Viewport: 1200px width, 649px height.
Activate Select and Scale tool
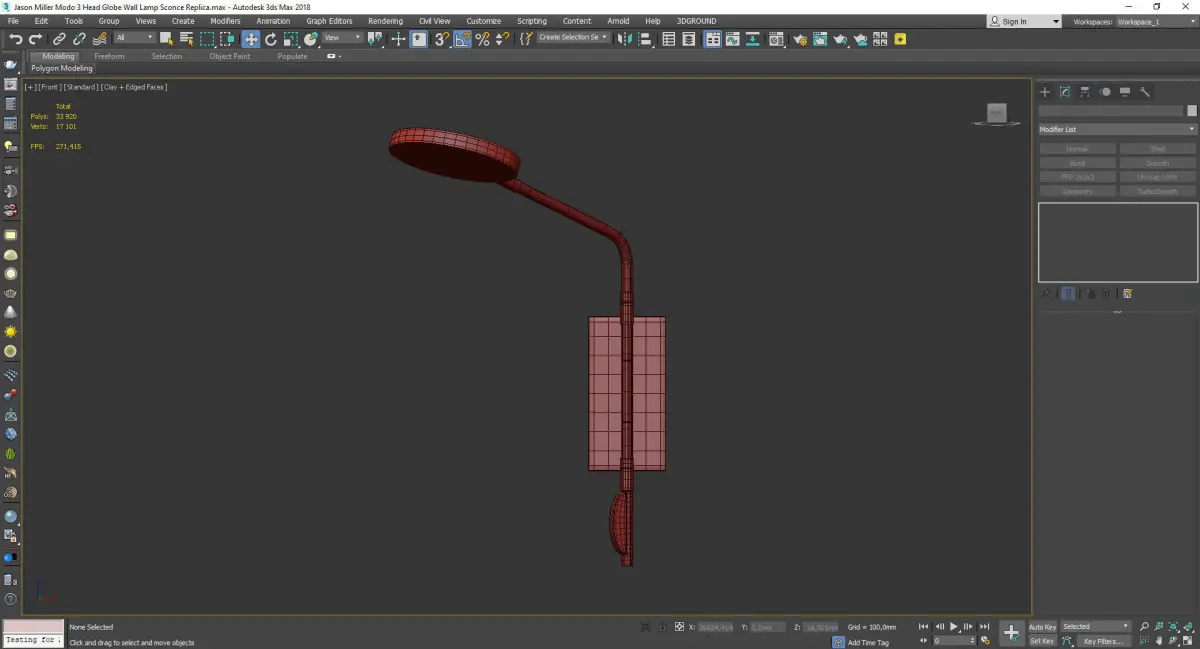290,39
